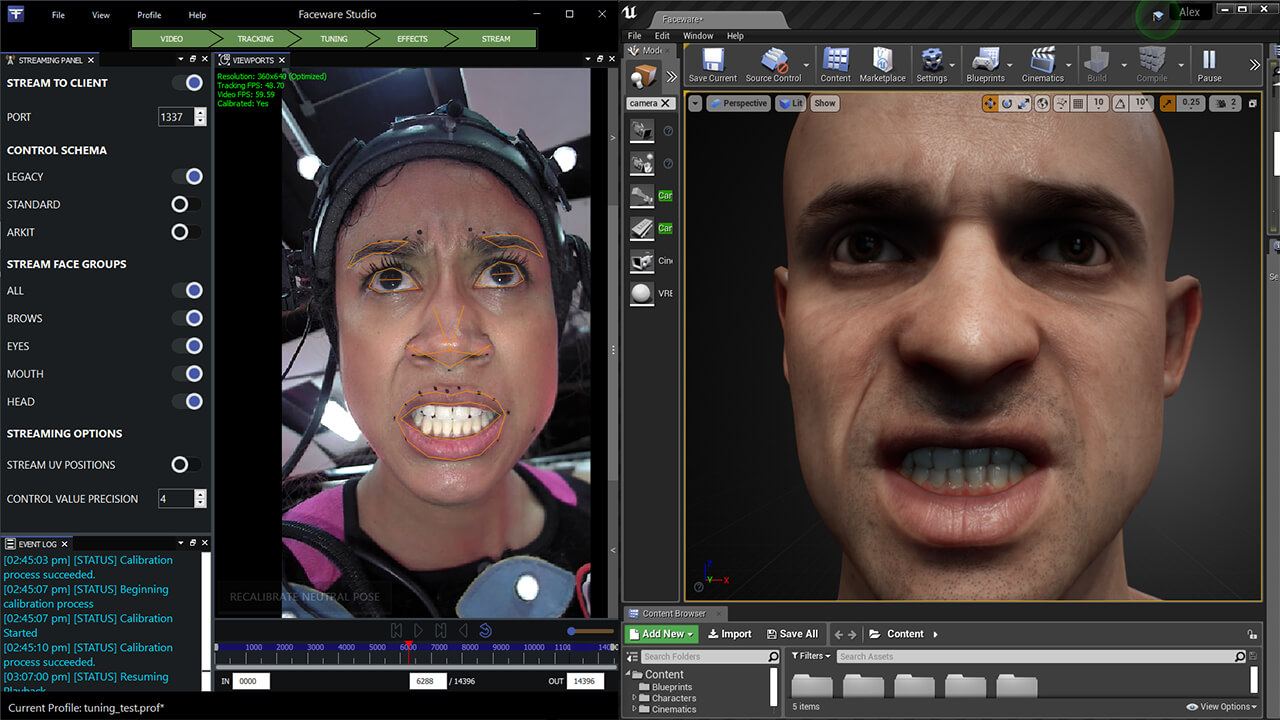Expand the Filters dropdown

[x=811, y=657]
